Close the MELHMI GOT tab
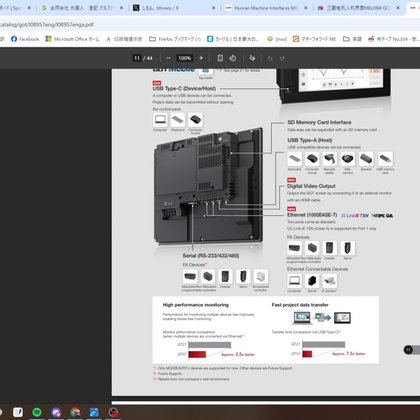Viewport: 420px width, 420px height. (x=398, y=8)
